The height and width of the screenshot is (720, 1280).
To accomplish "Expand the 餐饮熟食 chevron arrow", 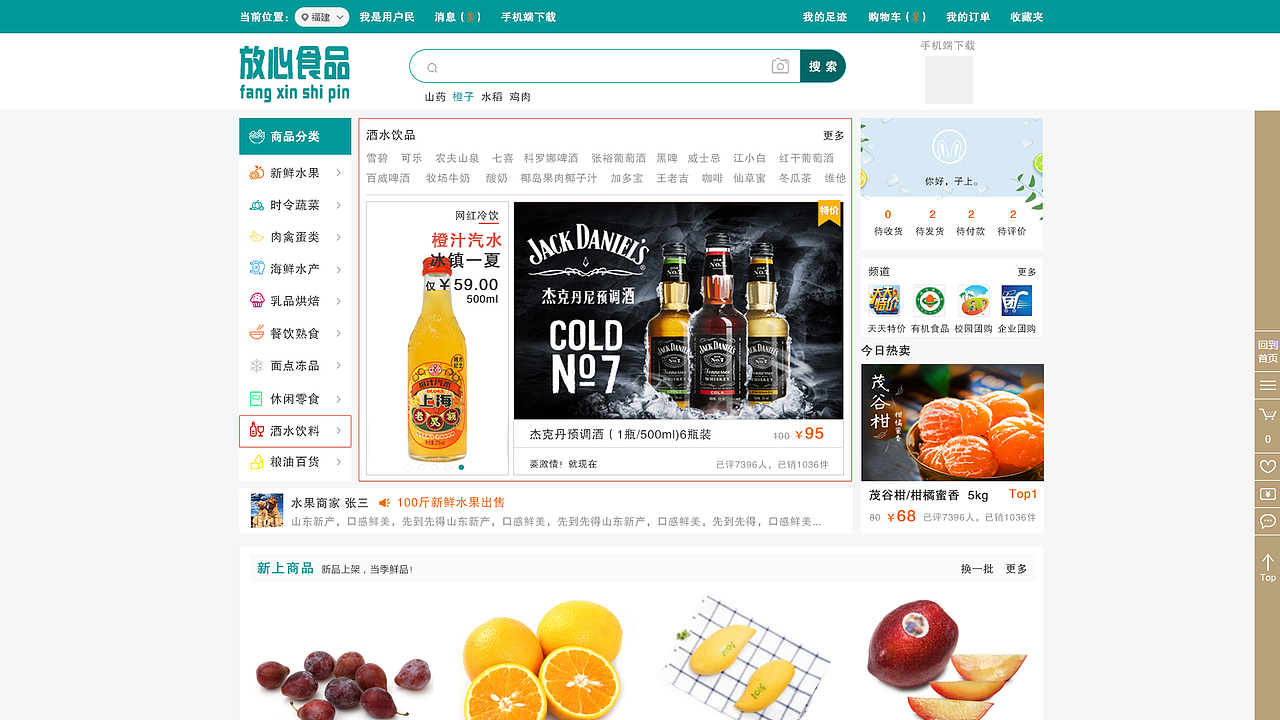I will [339, 333].
